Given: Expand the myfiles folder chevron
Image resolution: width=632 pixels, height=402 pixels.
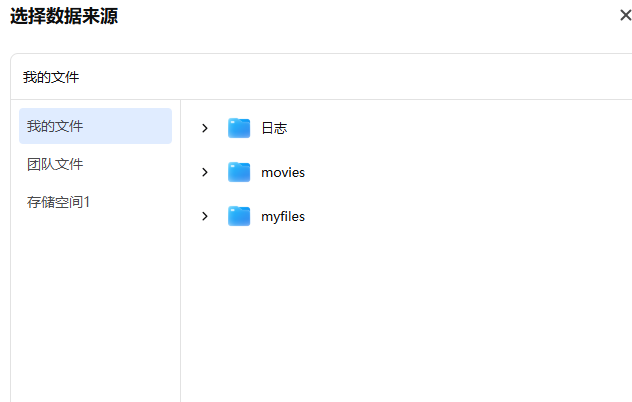Looking at the screenshot, I should [205, 216].
